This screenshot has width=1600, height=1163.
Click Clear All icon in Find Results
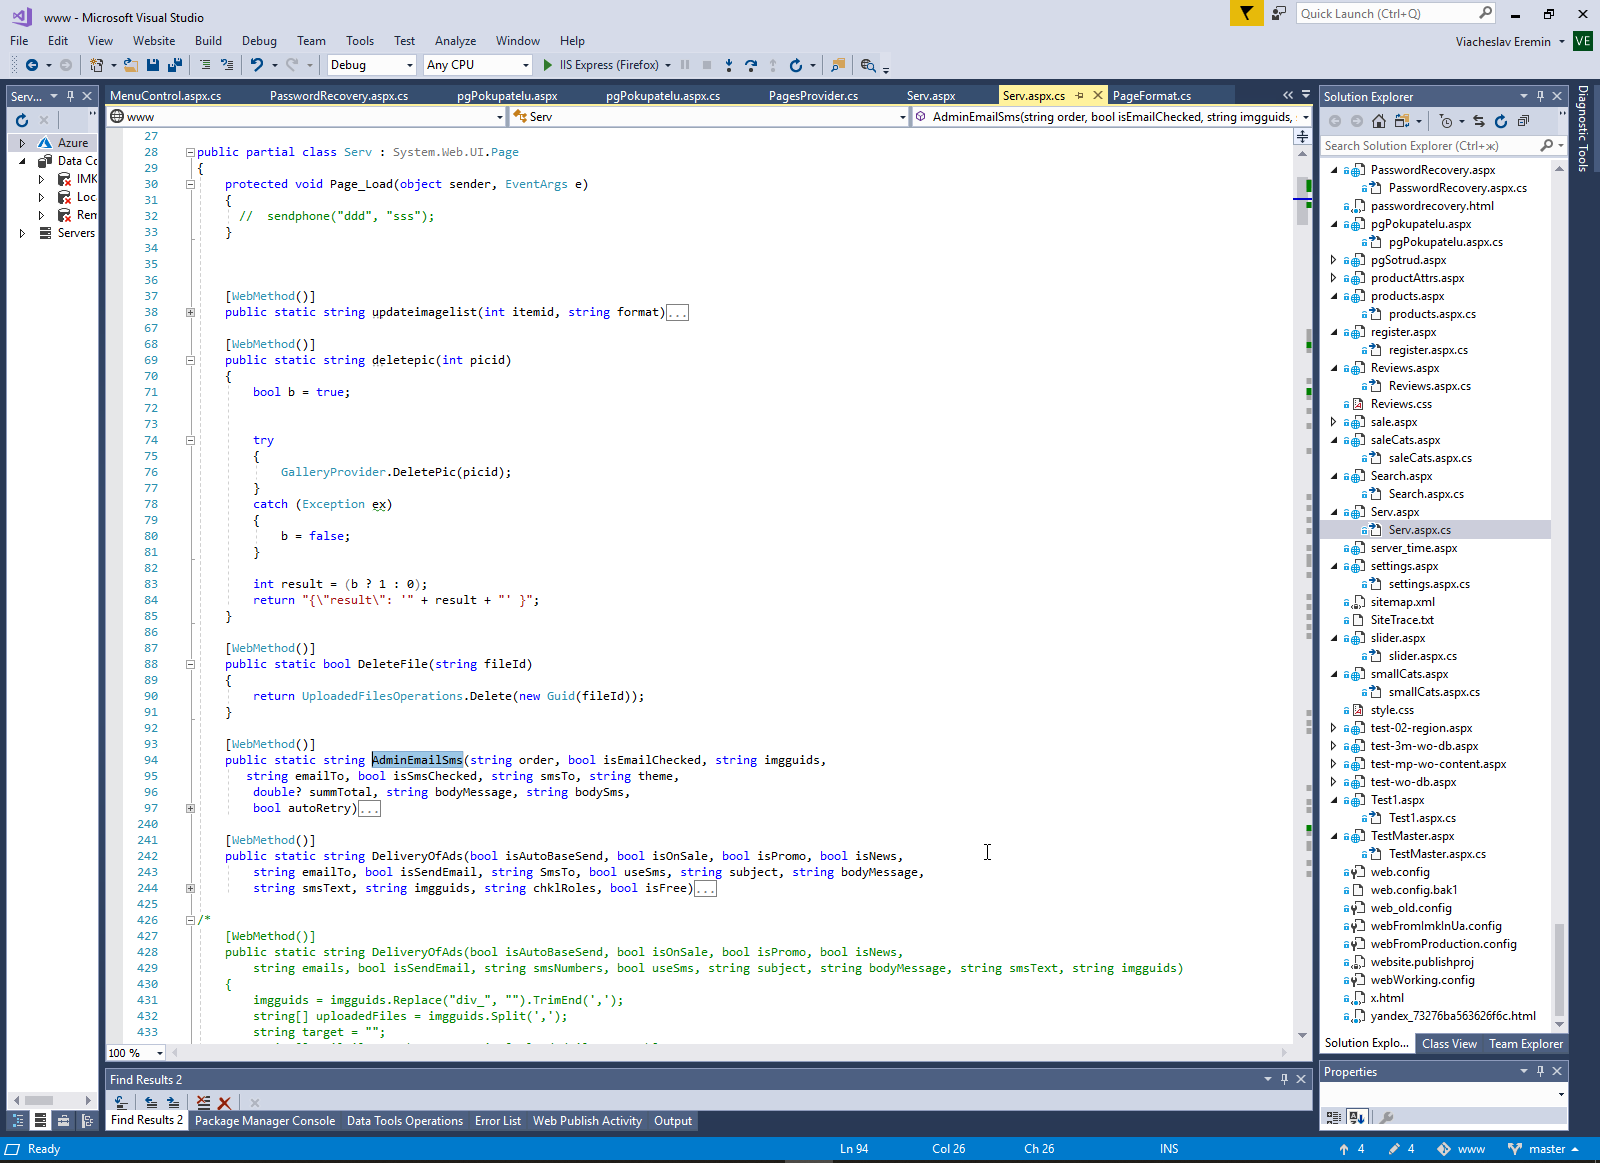coord(204,1102)
